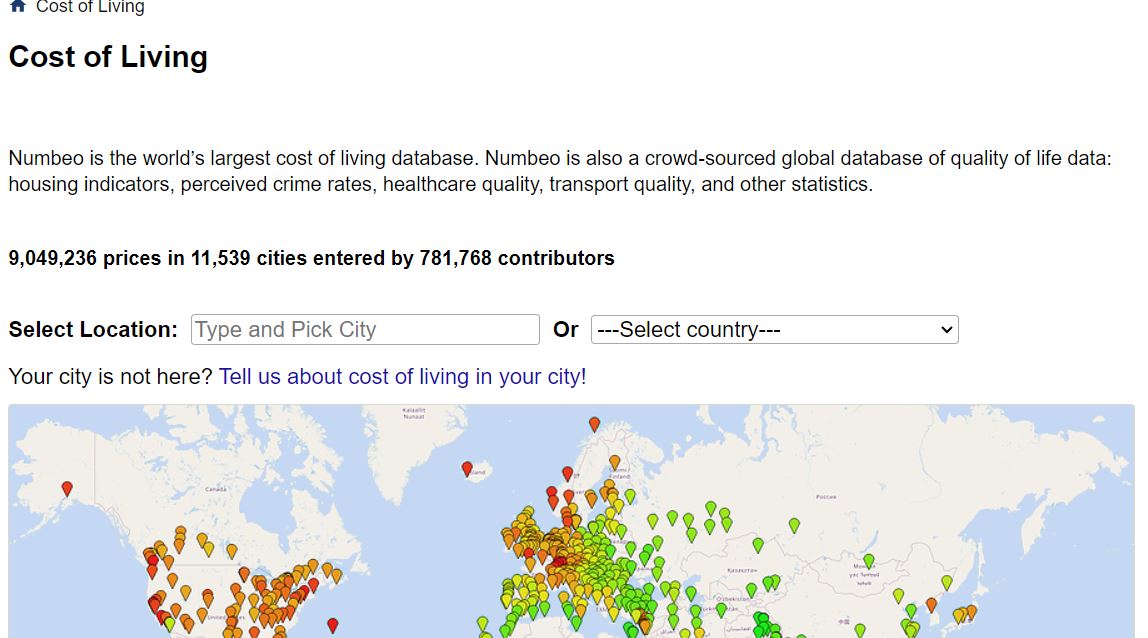1148x638 pixels.
Task: Click the Россия label on the map
Action: coord(826,497)
